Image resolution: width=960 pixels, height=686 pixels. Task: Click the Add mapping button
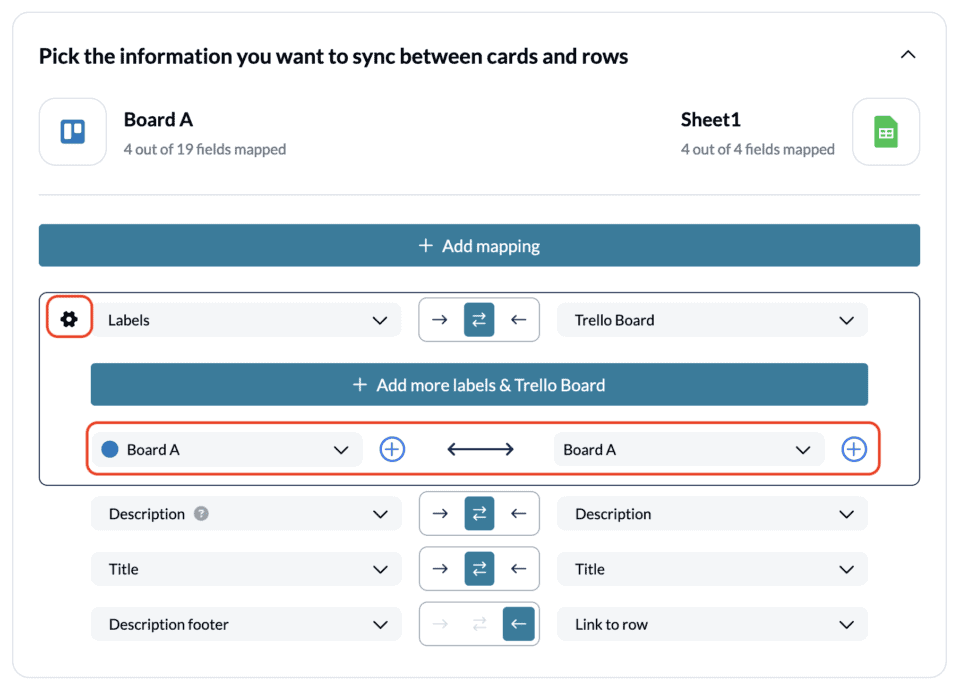[479, 246]
